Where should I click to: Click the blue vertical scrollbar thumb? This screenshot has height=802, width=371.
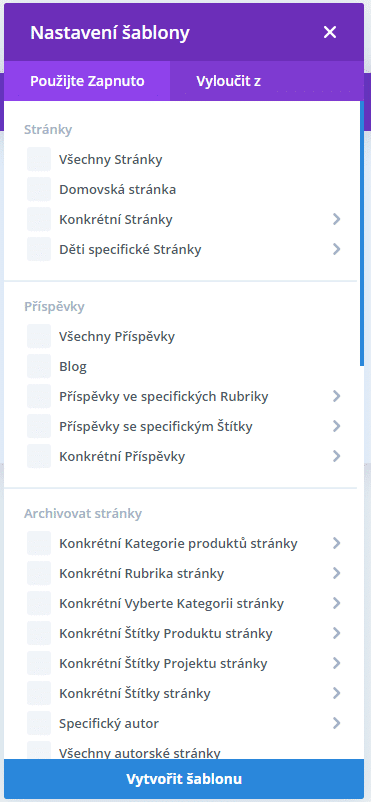[x=362, y=233]
